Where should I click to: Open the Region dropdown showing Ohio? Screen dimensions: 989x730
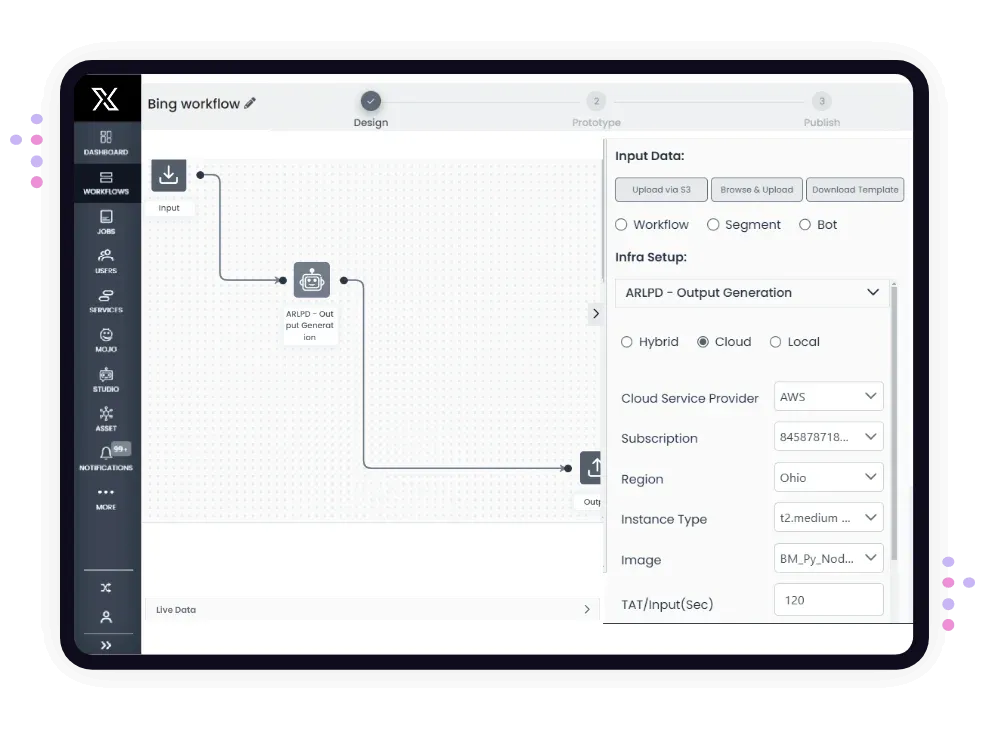[828, 478]
